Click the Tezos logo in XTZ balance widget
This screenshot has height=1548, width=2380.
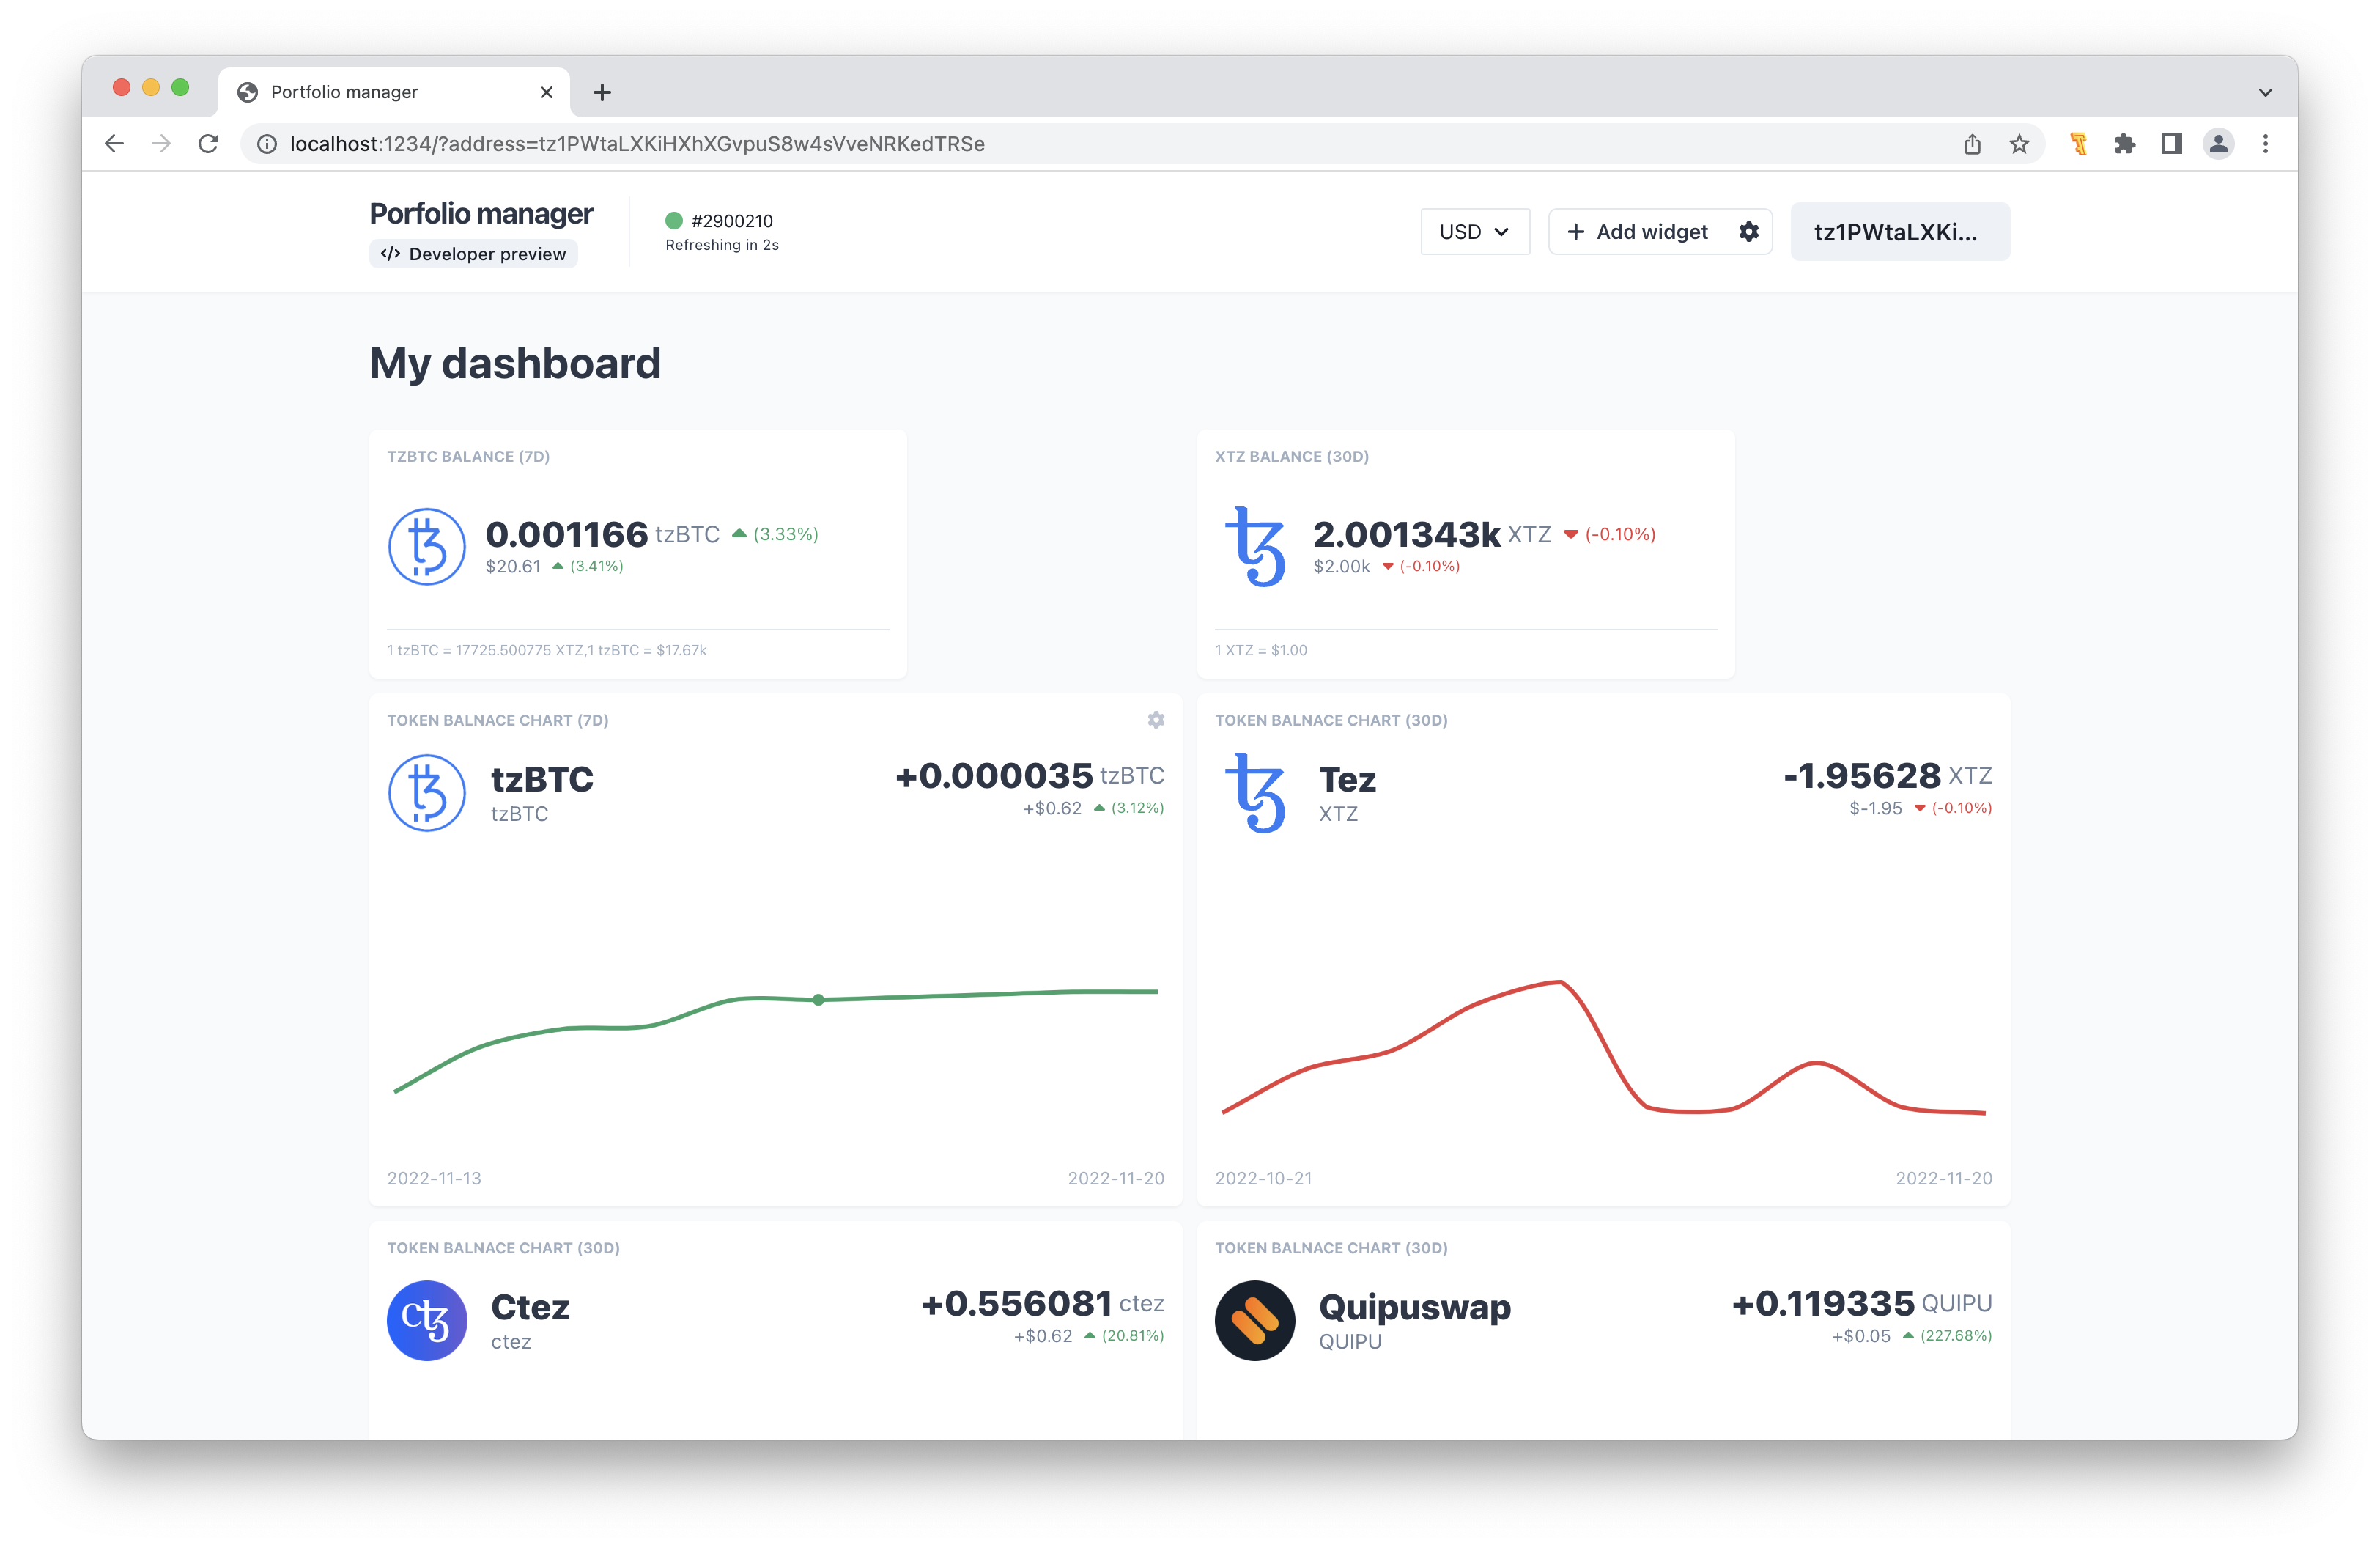[x=1255, y=546]
